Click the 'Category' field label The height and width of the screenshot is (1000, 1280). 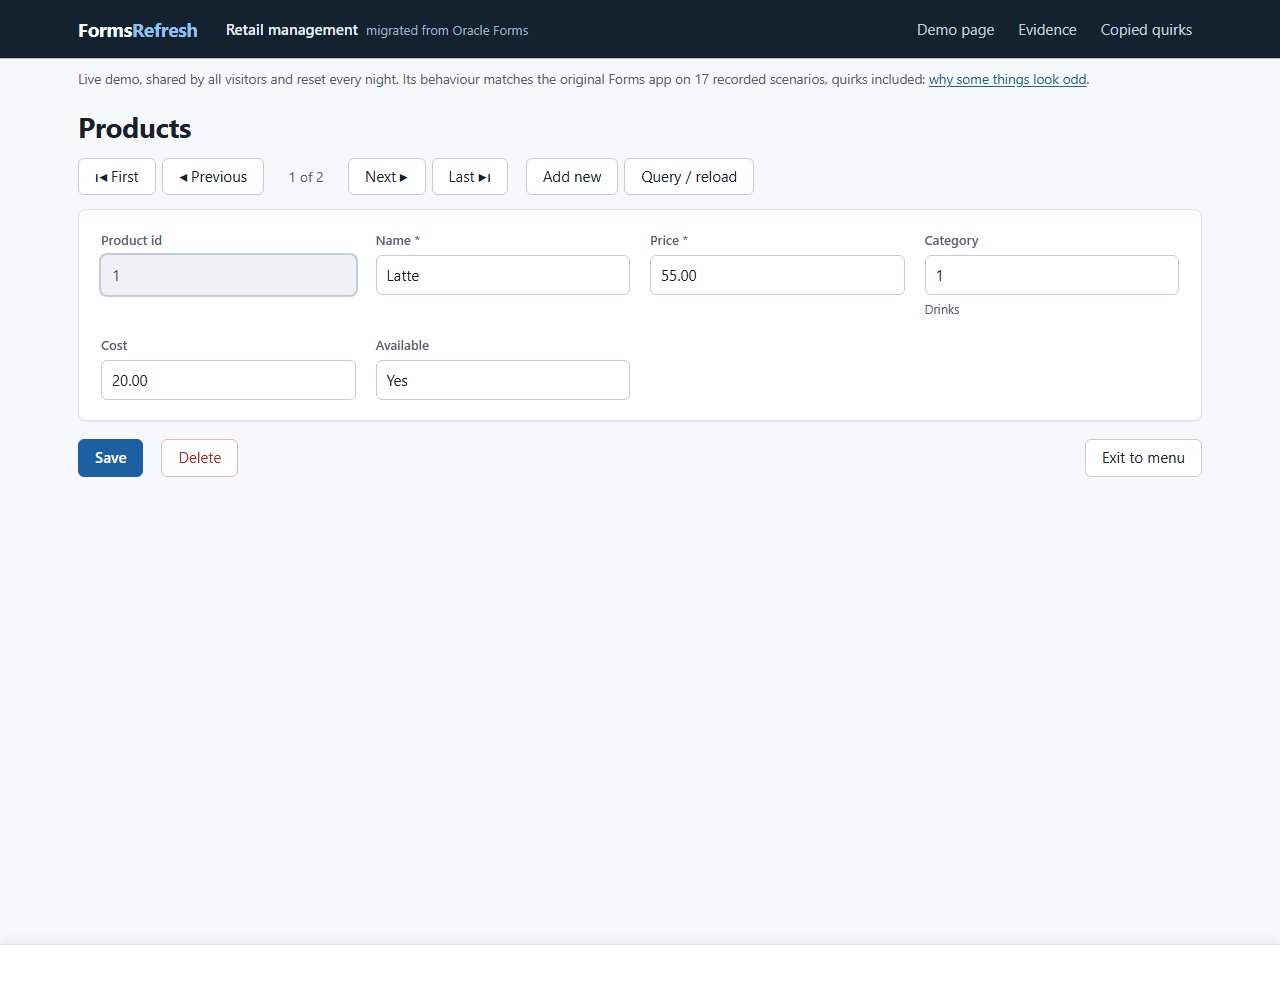952,241
